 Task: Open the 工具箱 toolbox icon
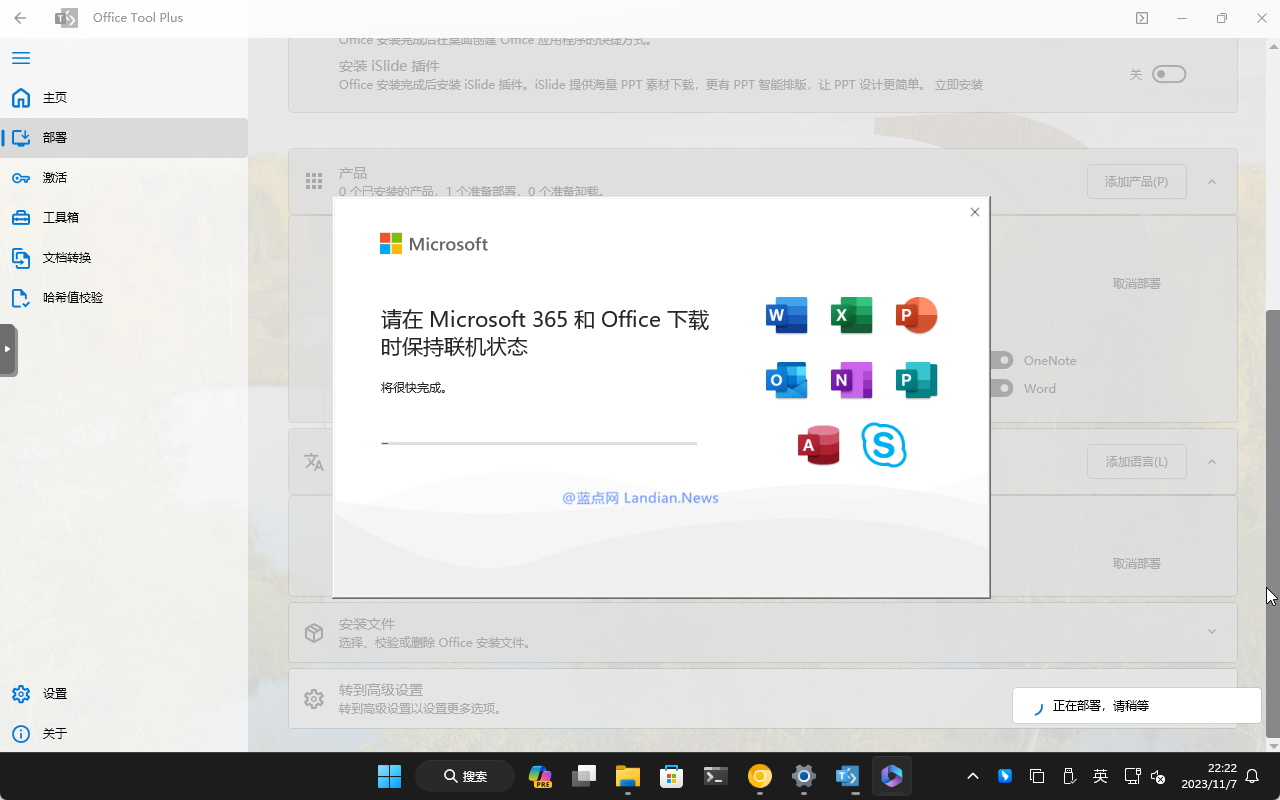click(x=21, y=218)
